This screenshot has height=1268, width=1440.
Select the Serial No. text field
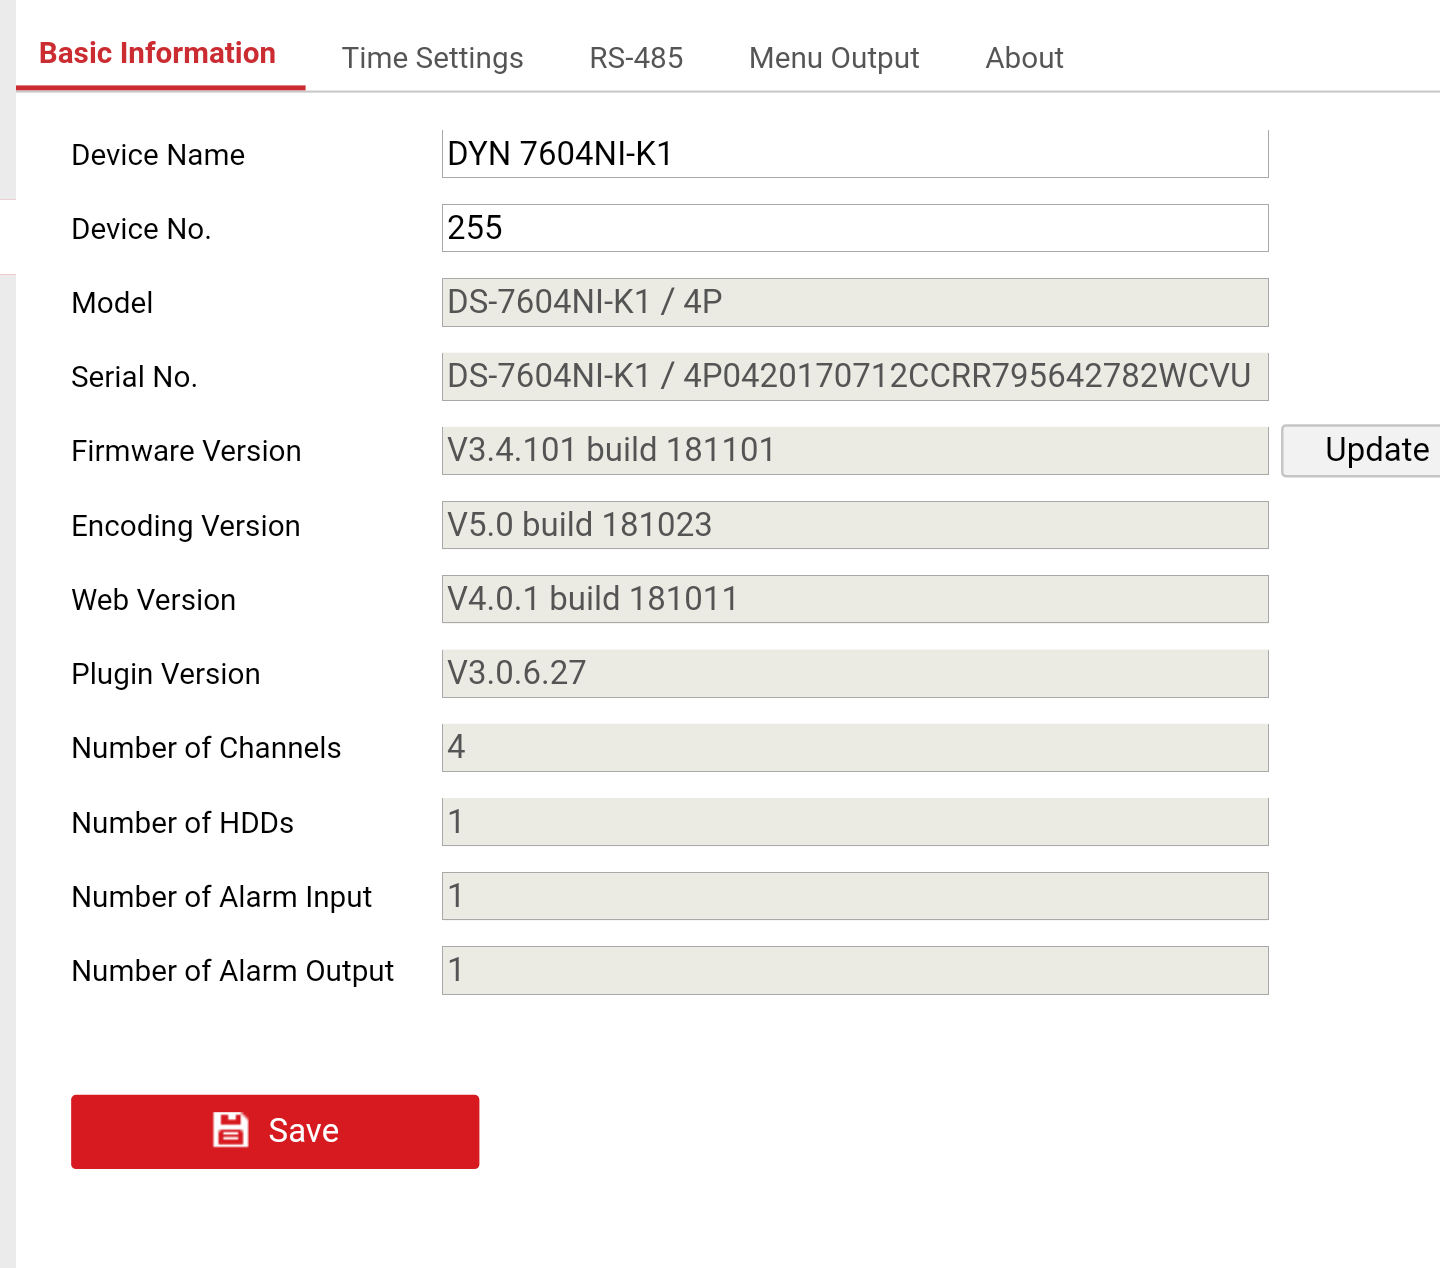point(854,376)
